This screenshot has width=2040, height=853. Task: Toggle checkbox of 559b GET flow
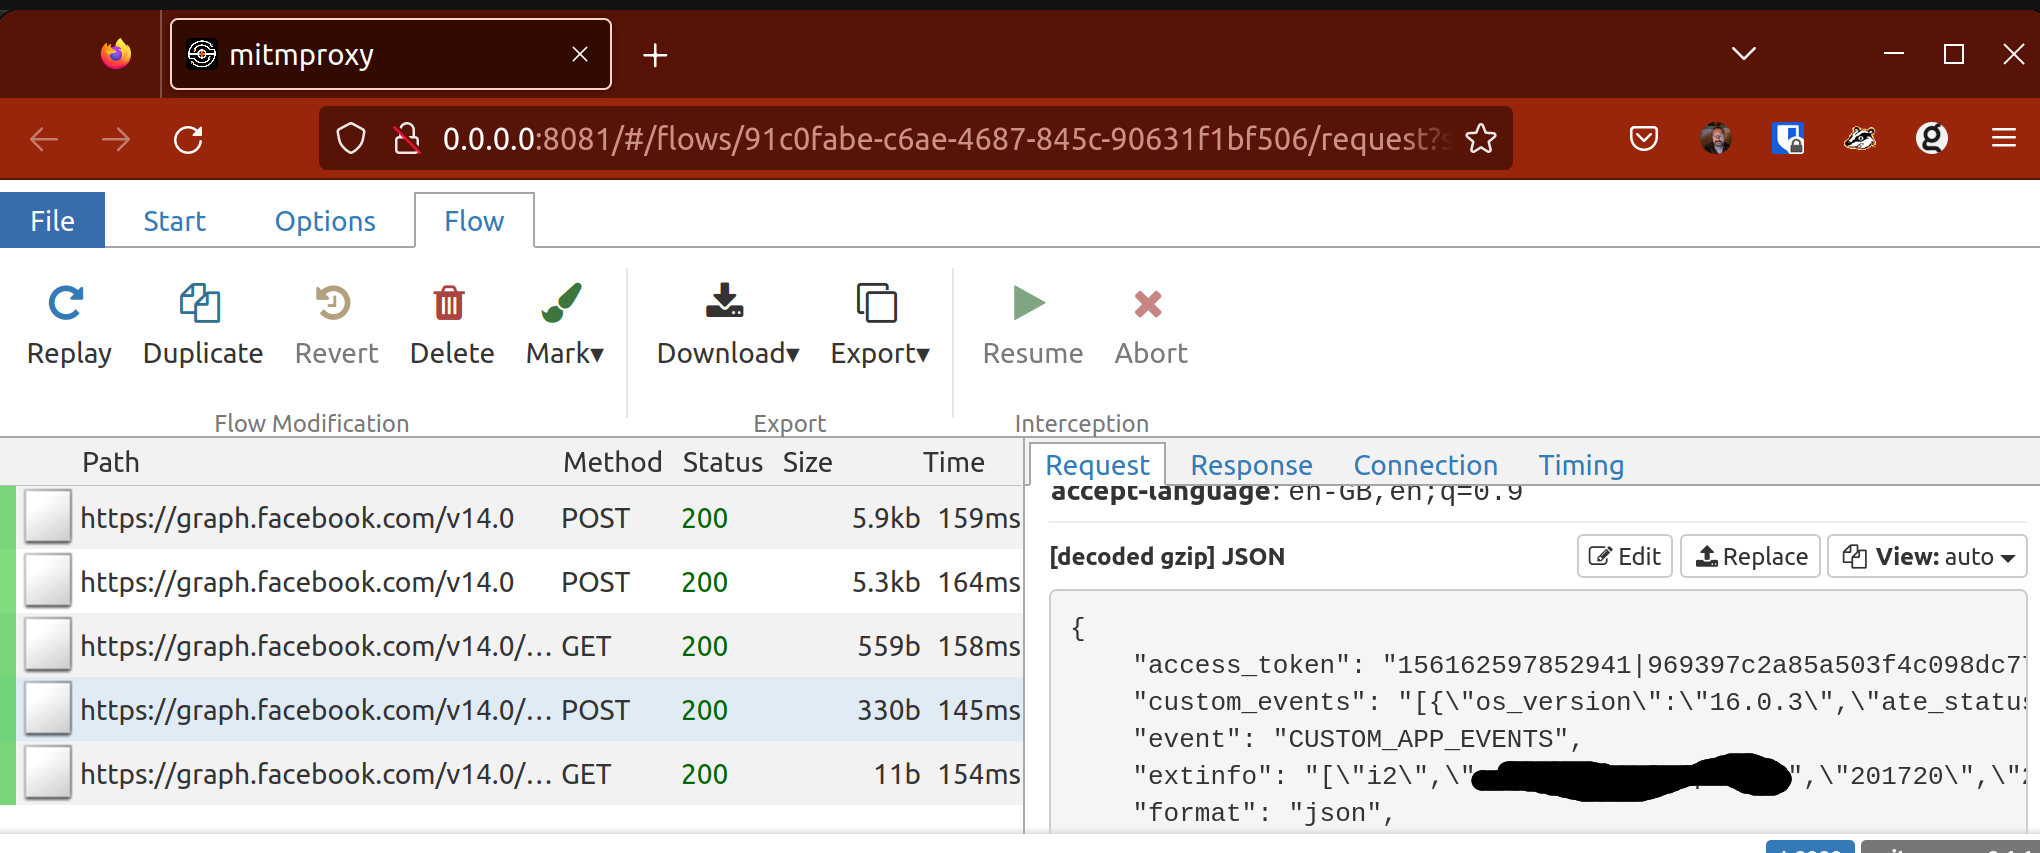(x=48, y=645)
